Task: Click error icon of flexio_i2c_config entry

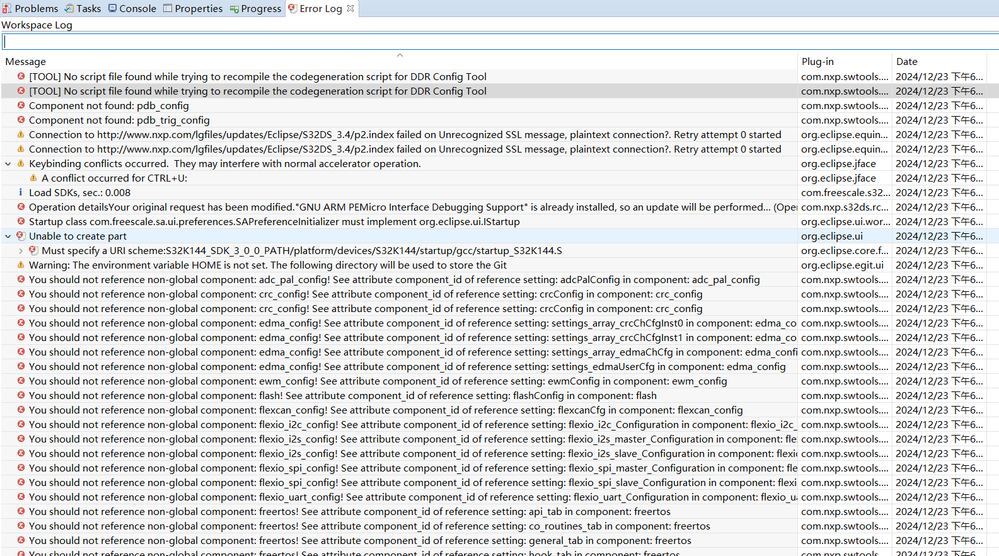Action: pyautogui.click(x=20, y=425)
